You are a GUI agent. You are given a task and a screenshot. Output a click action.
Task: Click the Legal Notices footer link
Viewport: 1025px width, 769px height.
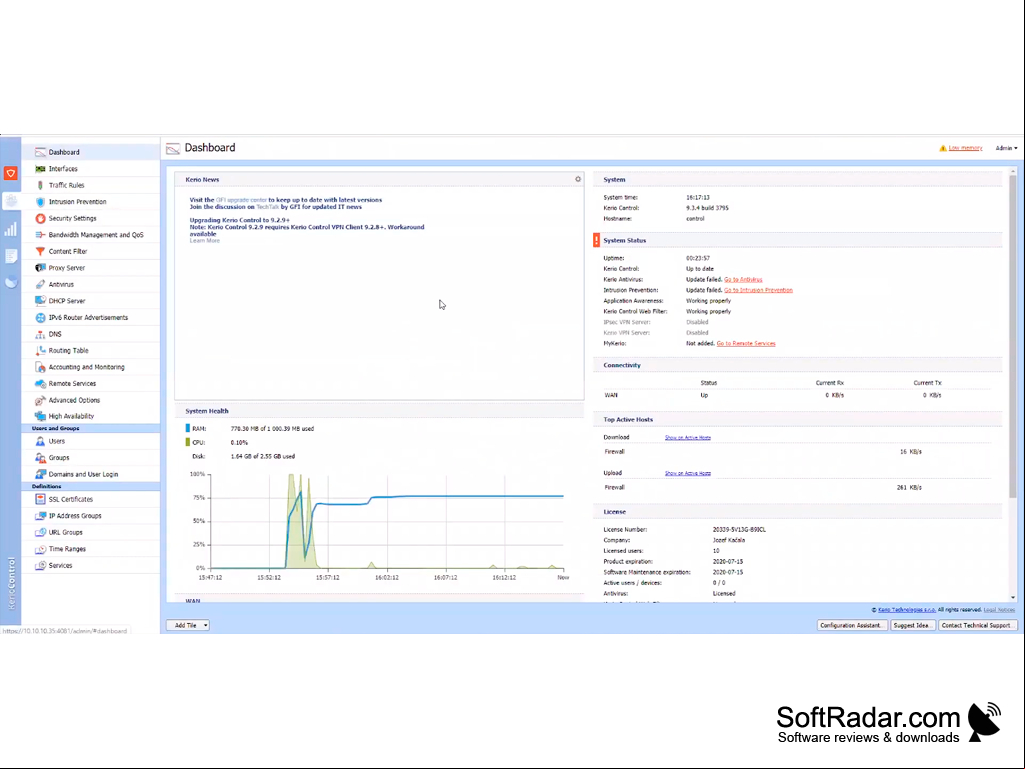click(x=999, y=609)
